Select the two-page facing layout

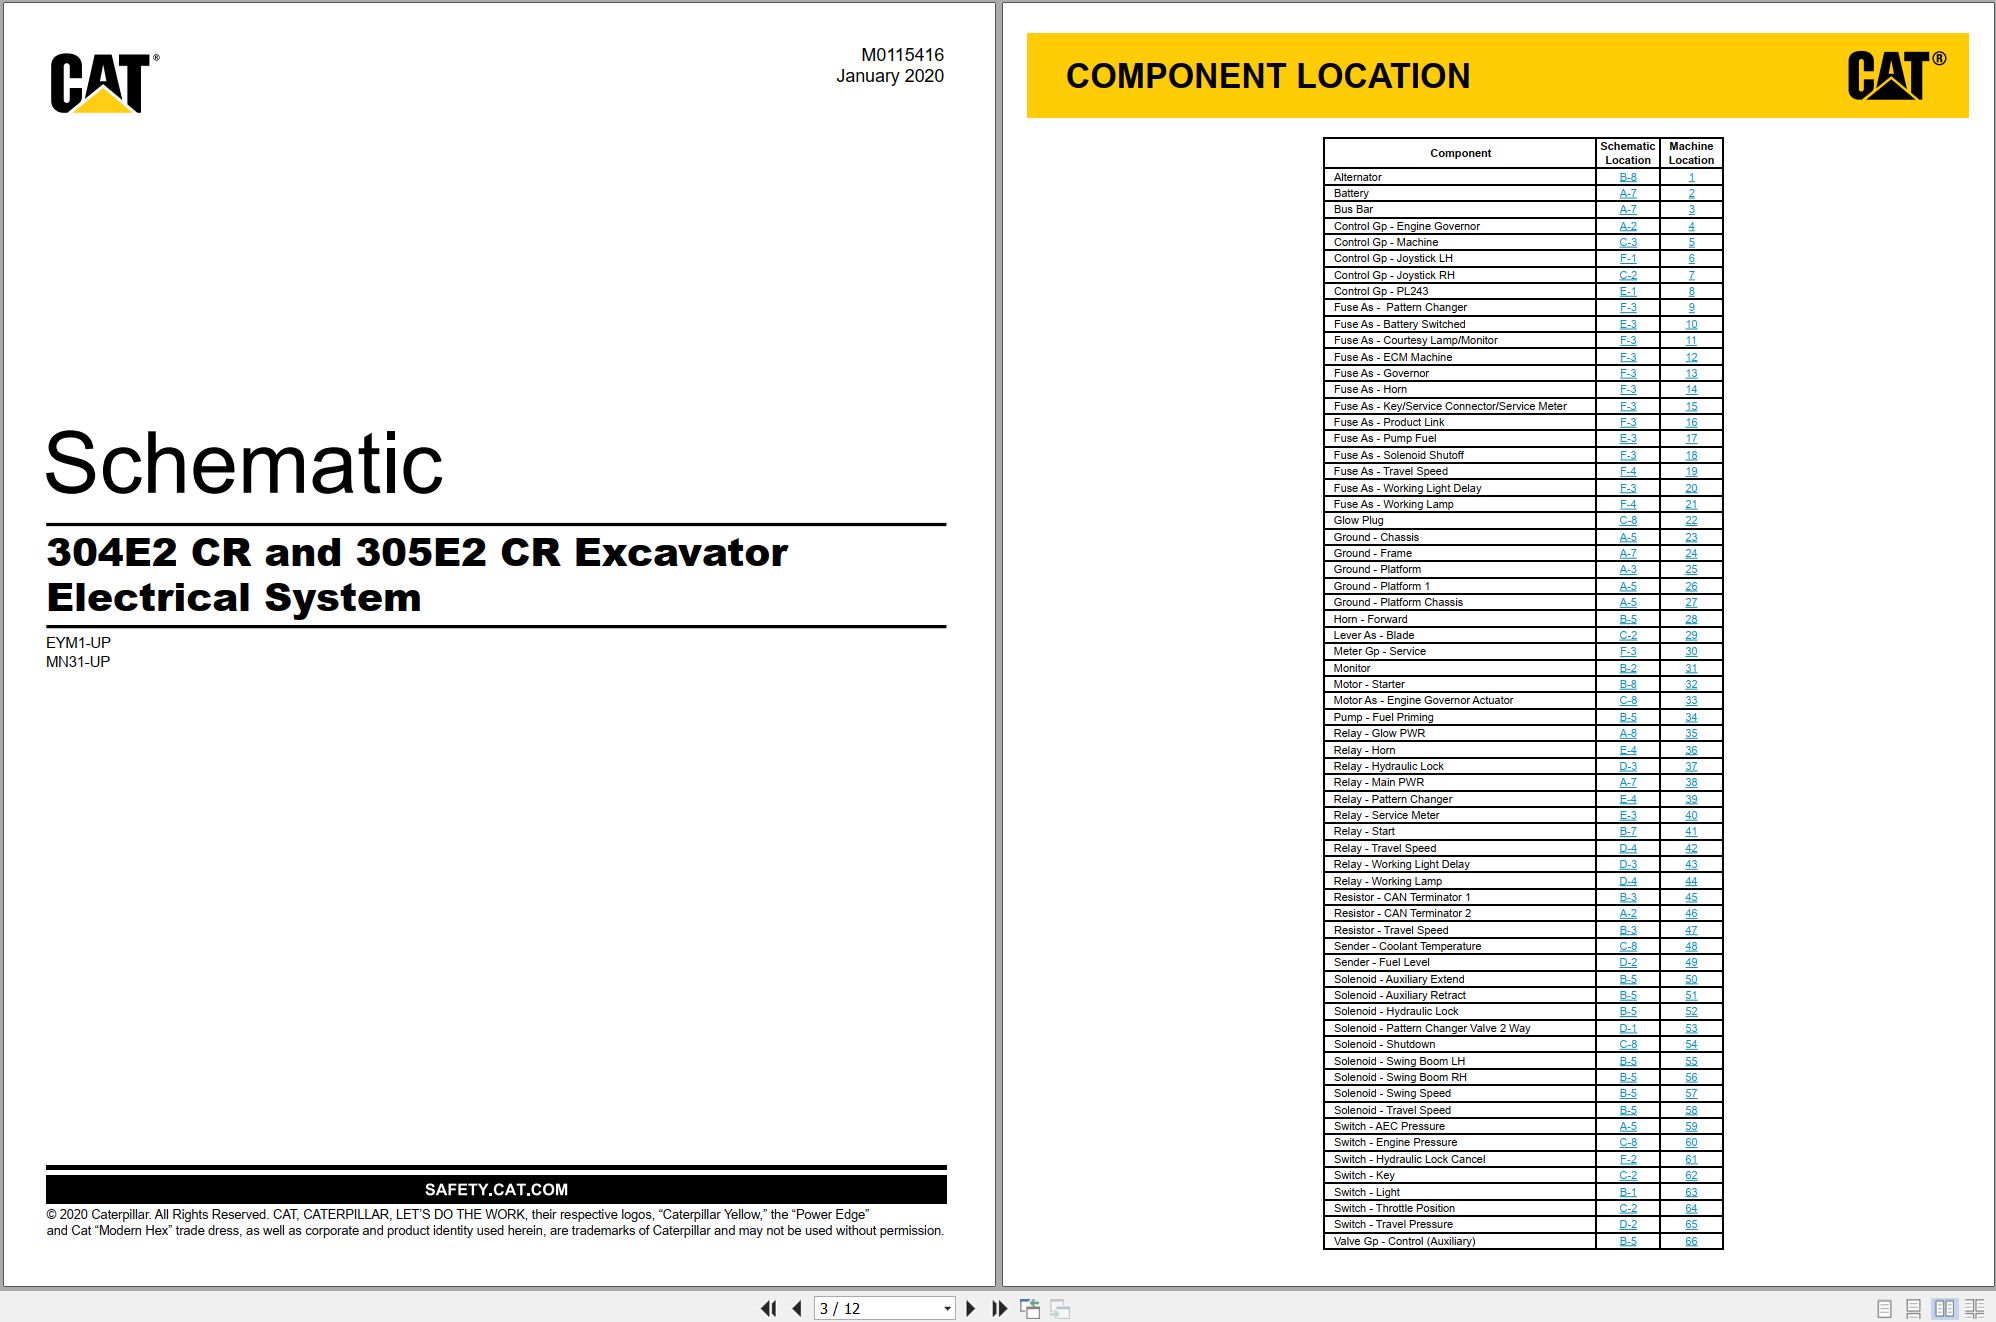[1944, 1308]
